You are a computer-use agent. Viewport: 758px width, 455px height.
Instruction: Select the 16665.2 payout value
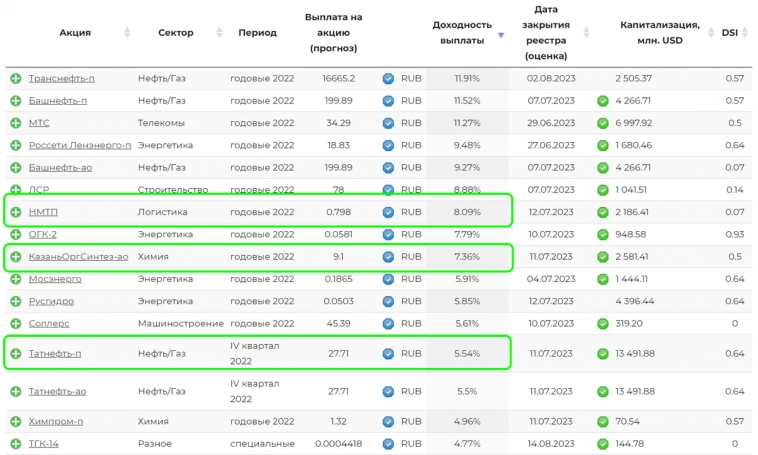coord(338,78)
